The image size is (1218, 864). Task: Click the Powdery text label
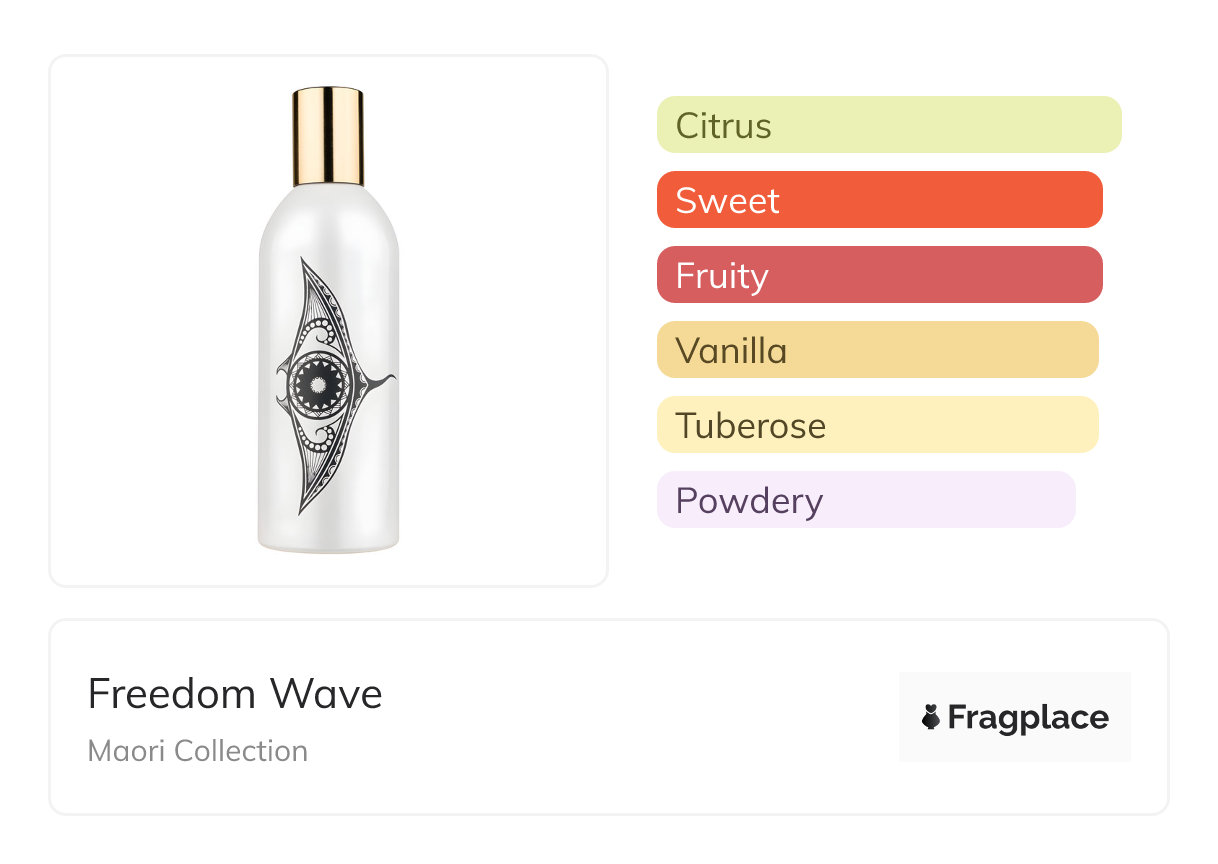pyautogui.click(x=749, y=500)
